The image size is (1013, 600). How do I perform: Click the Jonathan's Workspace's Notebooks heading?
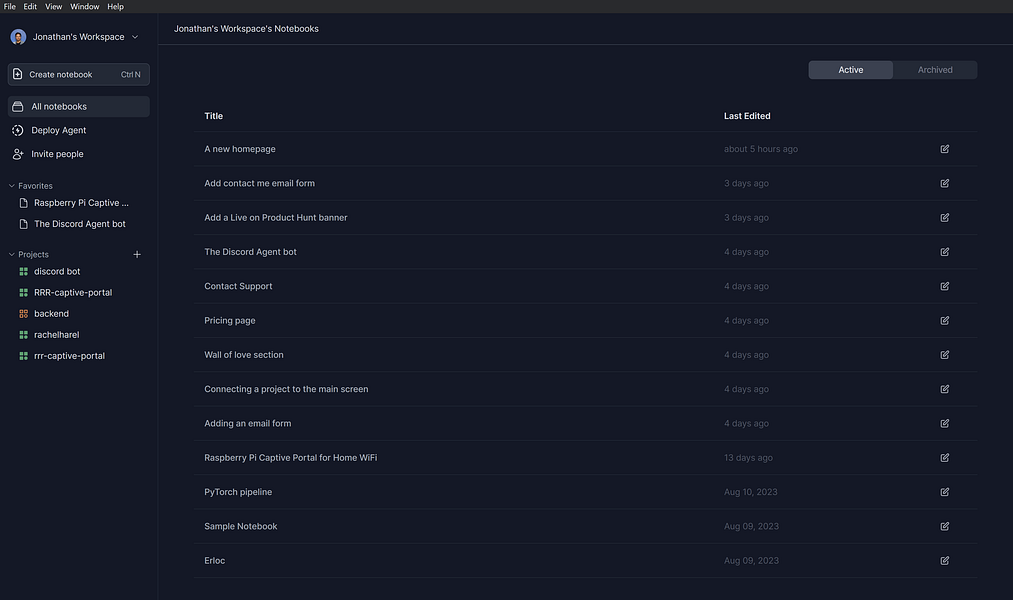(246, 29)
